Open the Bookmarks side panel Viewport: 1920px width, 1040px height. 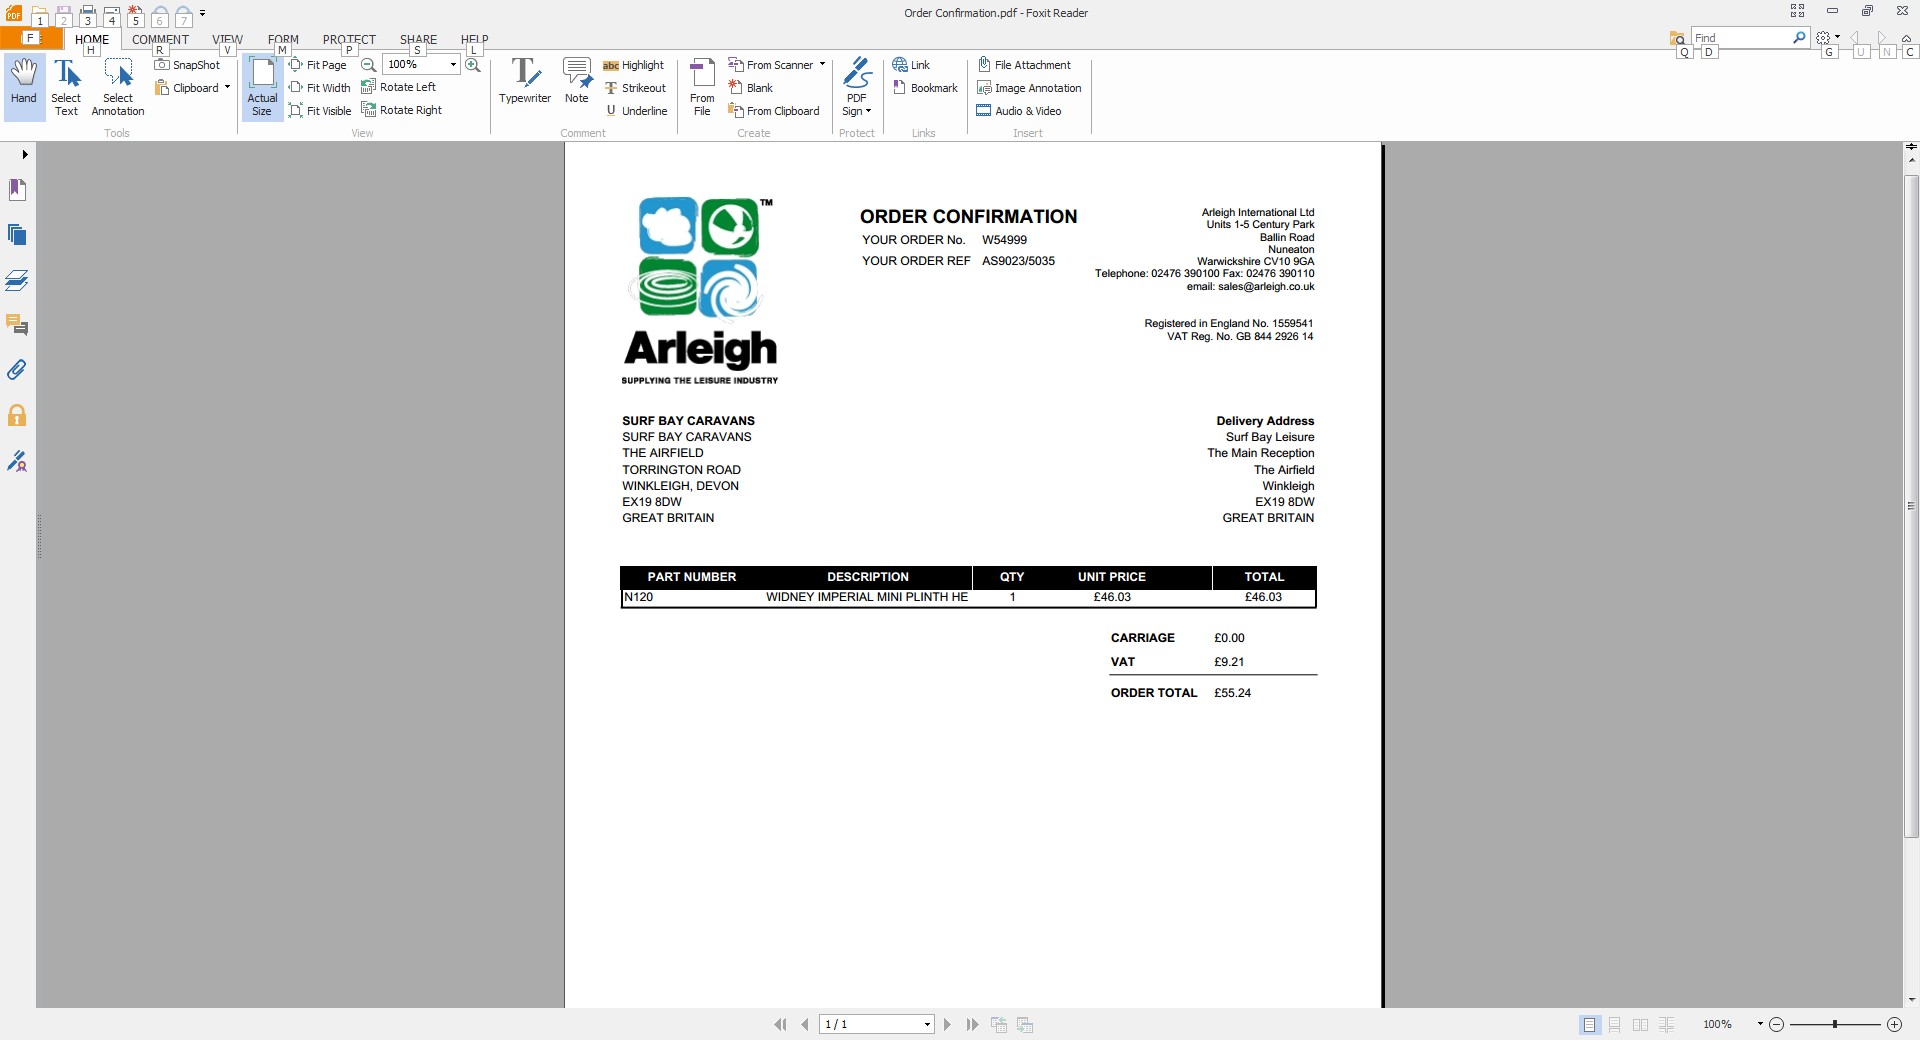point(17,190)
